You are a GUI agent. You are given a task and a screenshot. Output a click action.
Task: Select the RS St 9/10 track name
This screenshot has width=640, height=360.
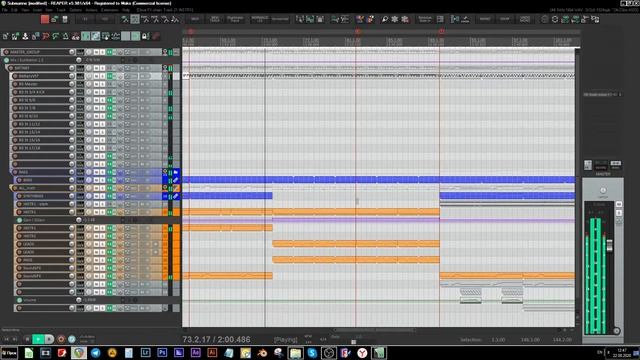click(29, 116)
